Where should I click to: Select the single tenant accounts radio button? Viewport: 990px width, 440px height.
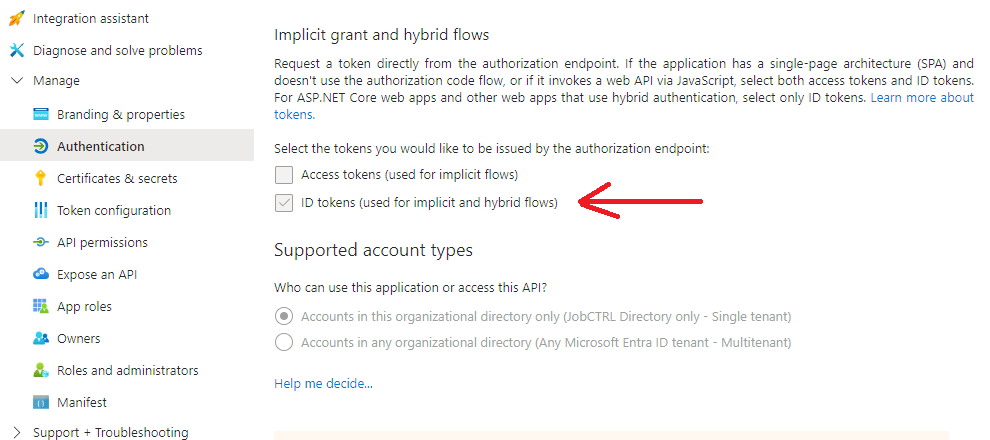284,317
